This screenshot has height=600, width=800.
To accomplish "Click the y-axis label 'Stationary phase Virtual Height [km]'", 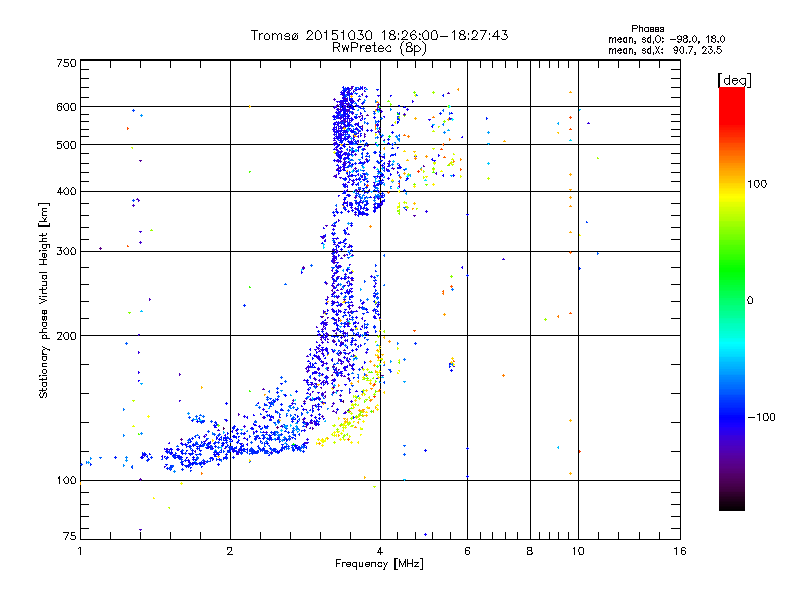I will tap(43, 301).
